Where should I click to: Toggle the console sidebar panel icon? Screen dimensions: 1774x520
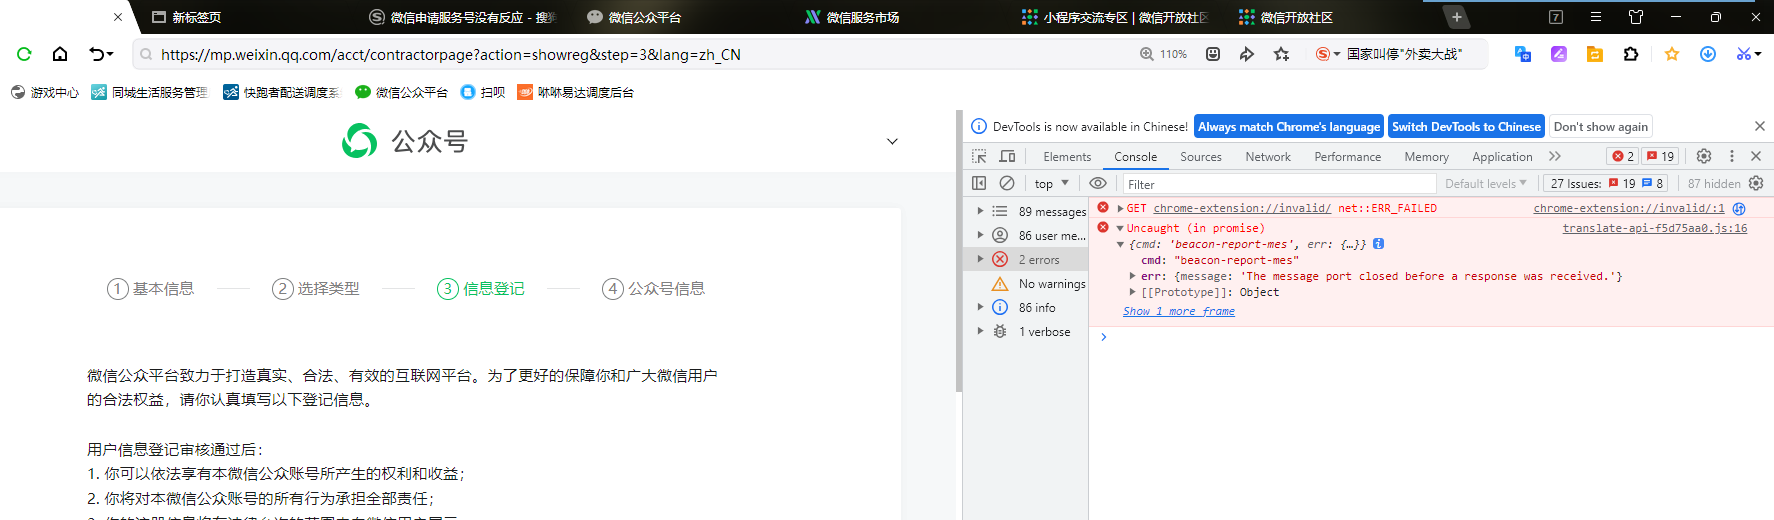[x=979, y=183]
